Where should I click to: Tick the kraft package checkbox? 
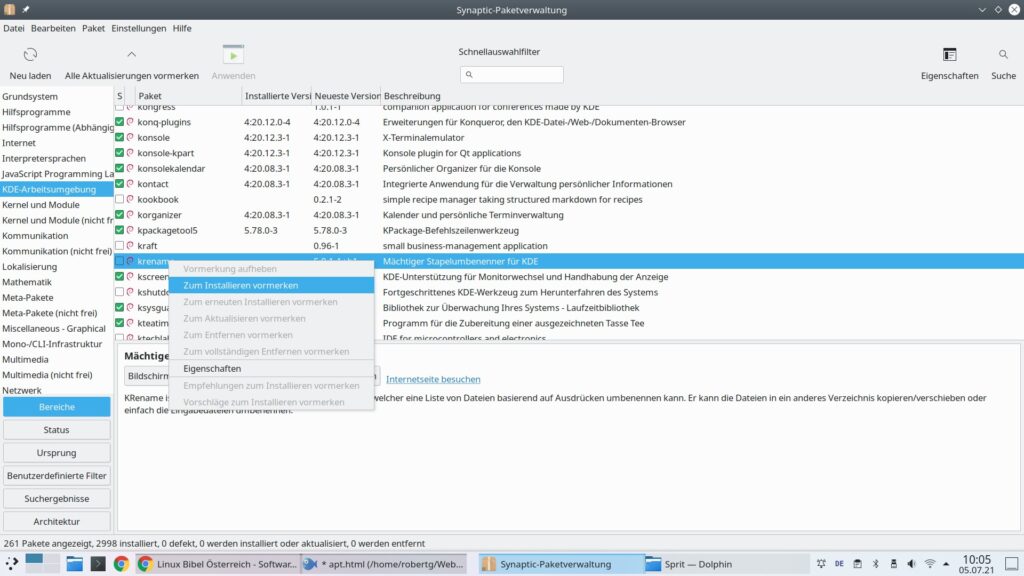(x=120, y=246)
